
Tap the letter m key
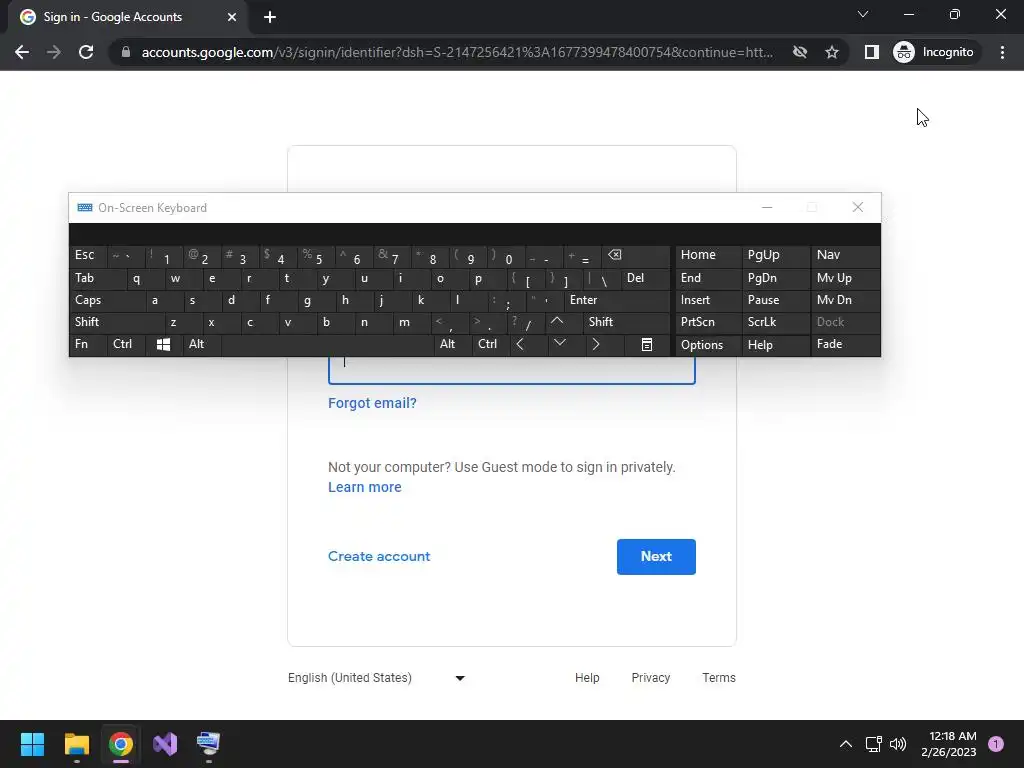tap(413, 322)
